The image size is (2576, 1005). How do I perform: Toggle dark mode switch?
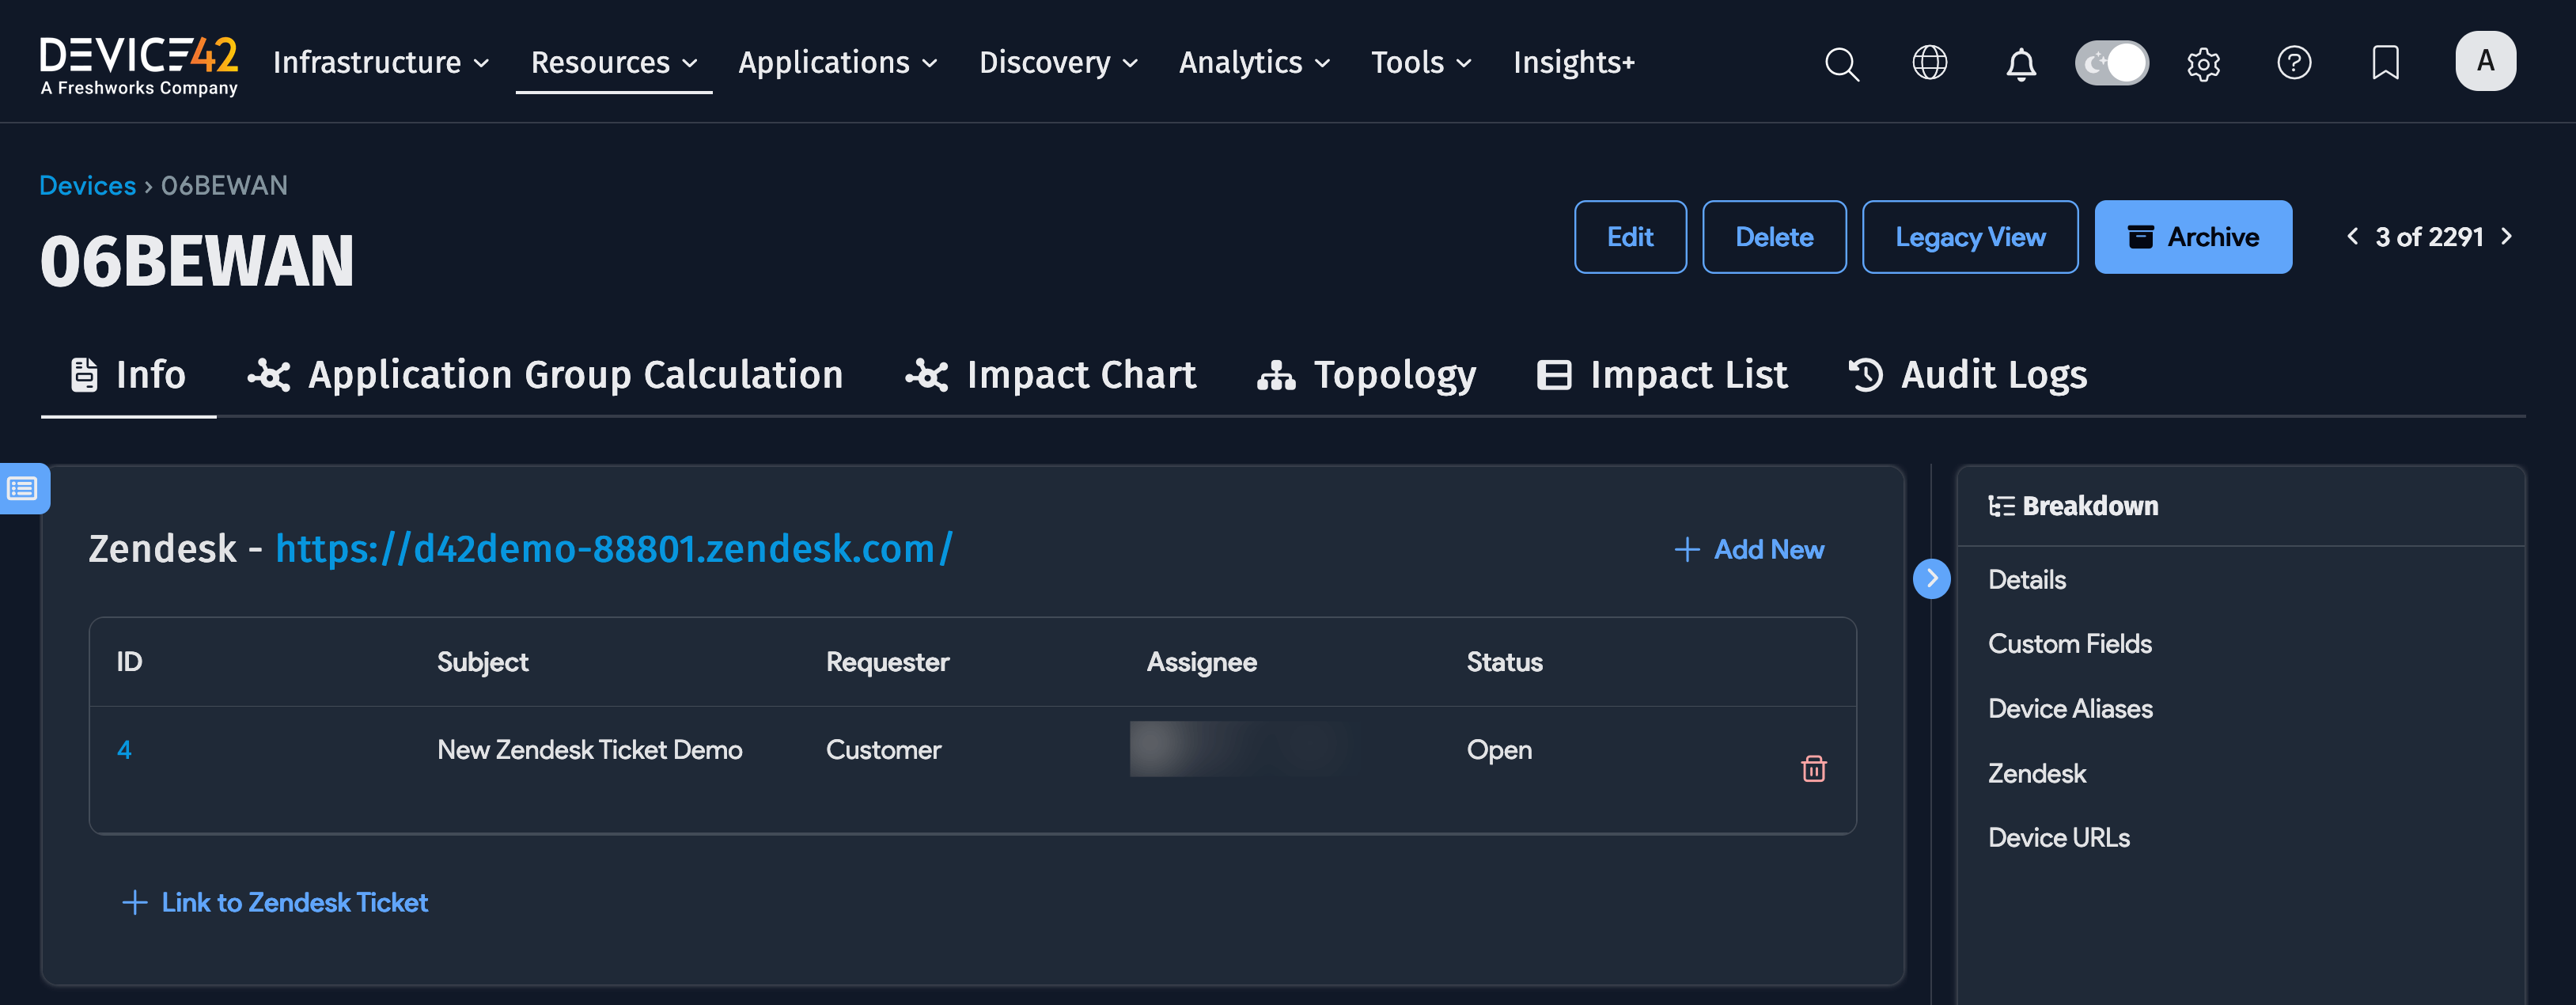[x=2111, y=63]
